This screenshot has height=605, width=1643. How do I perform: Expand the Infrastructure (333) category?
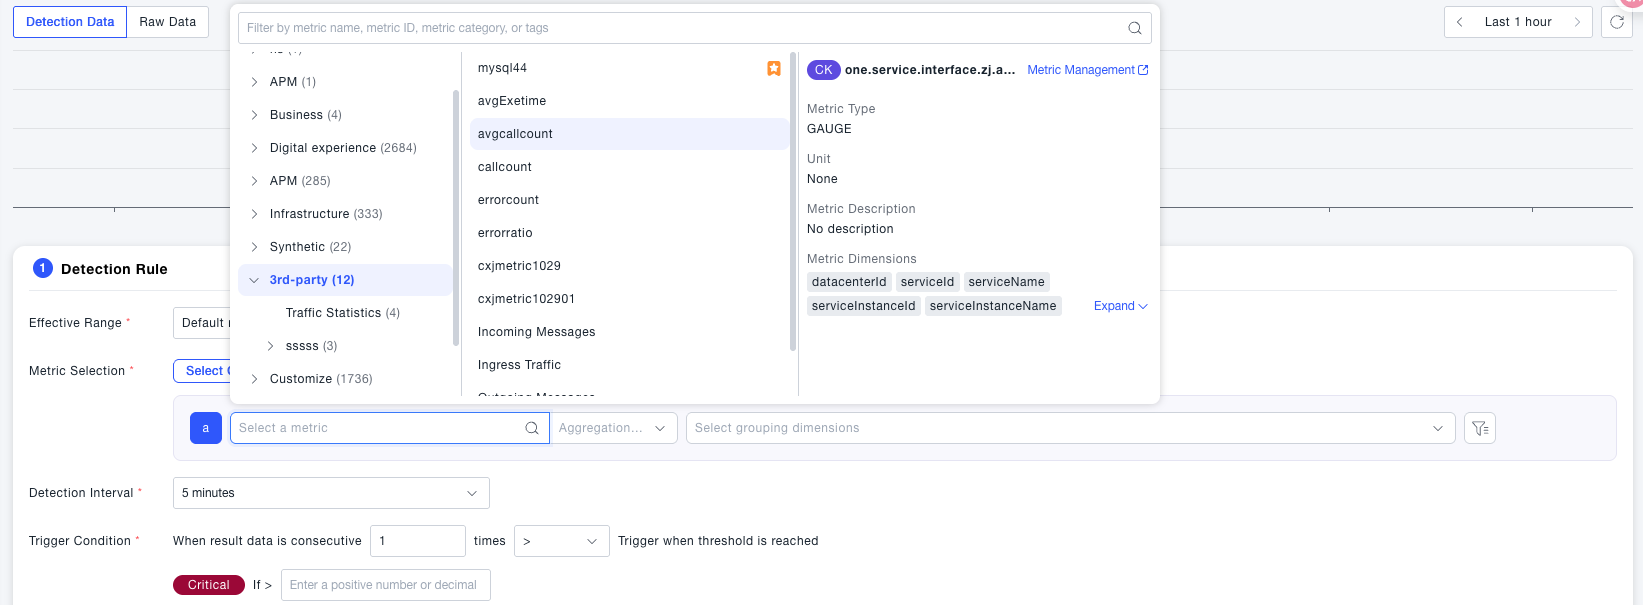254,214
